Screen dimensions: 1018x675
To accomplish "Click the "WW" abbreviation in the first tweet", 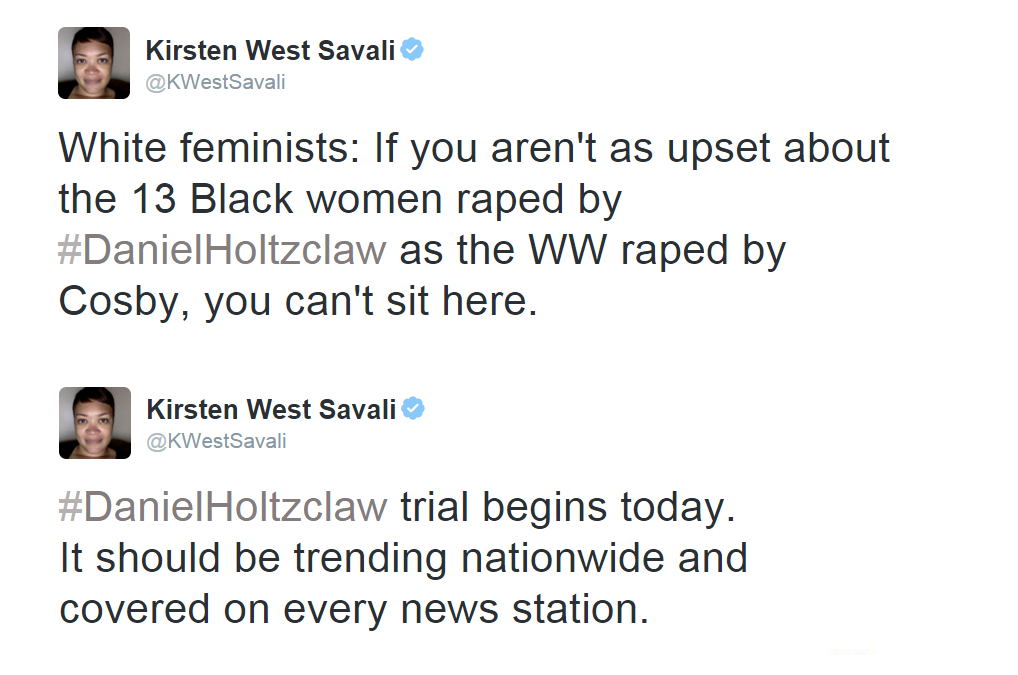I will click(568, 250).
